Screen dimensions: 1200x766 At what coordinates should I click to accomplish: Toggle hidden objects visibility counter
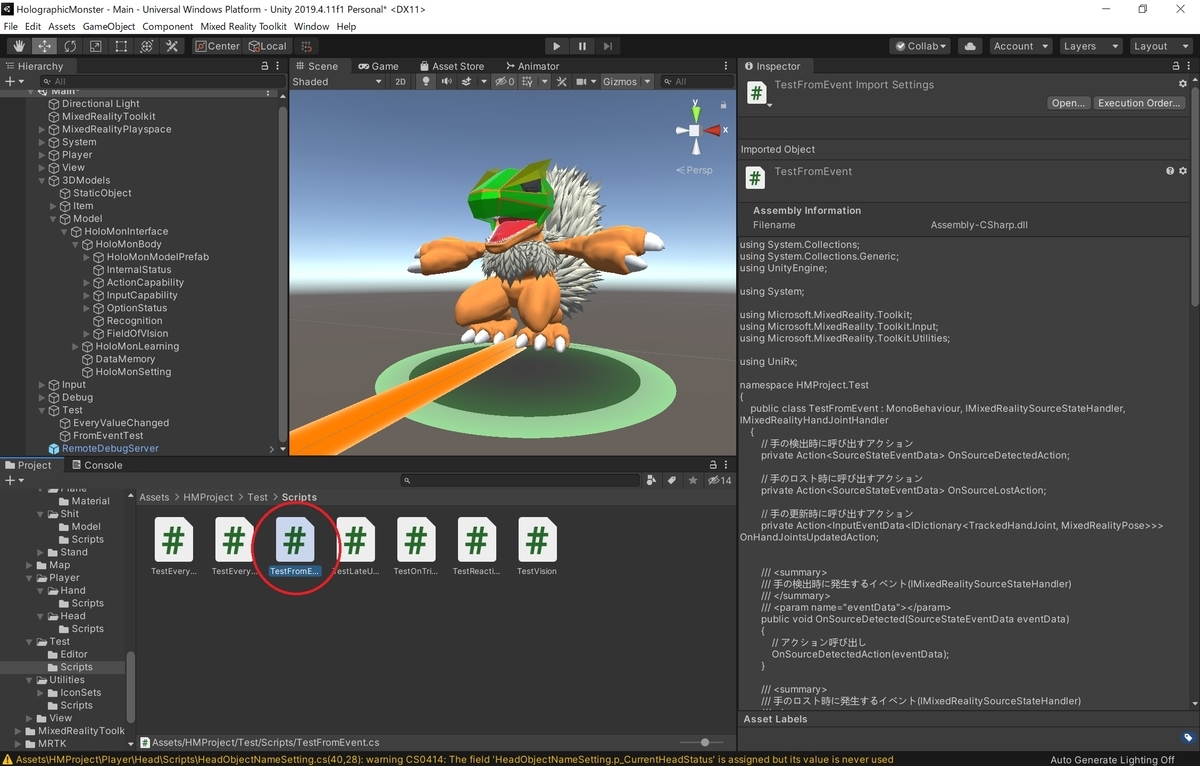(x=506, y=82)
